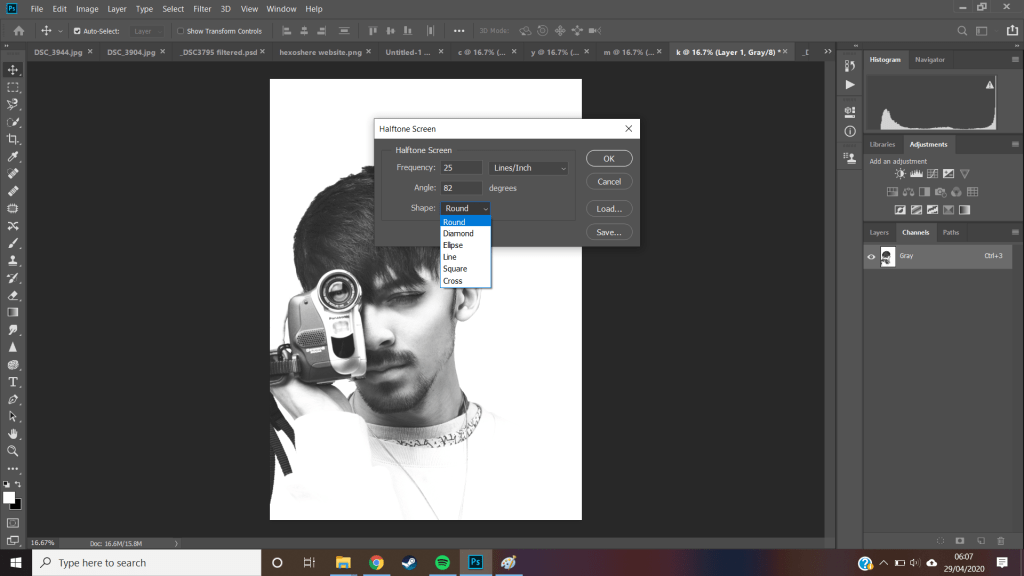Pick the Eyedropper tool
Viewport: 1024px width, 576px height.
click(x=13, y=157)
